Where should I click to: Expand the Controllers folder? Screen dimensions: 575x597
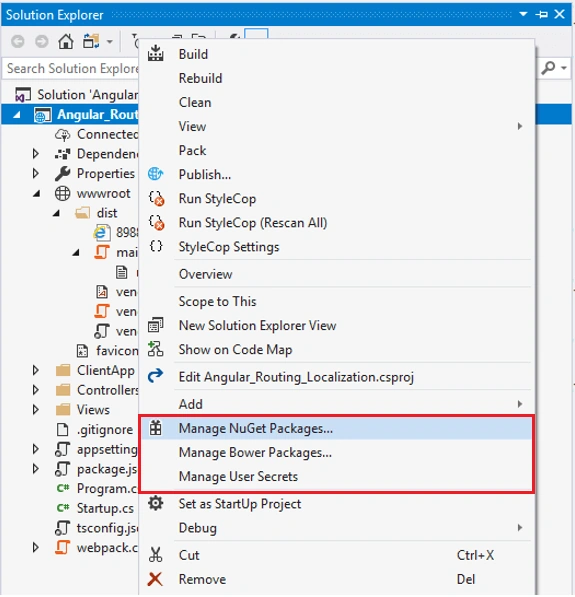tap(35, 390)
